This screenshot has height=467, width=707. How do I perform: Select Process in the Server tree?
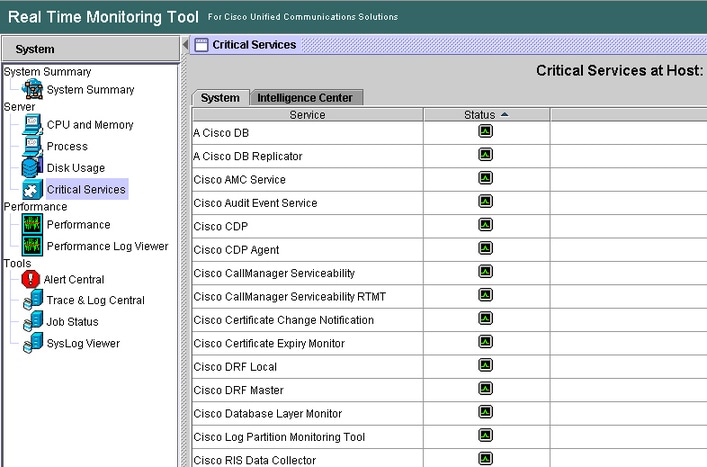(67, 147)
